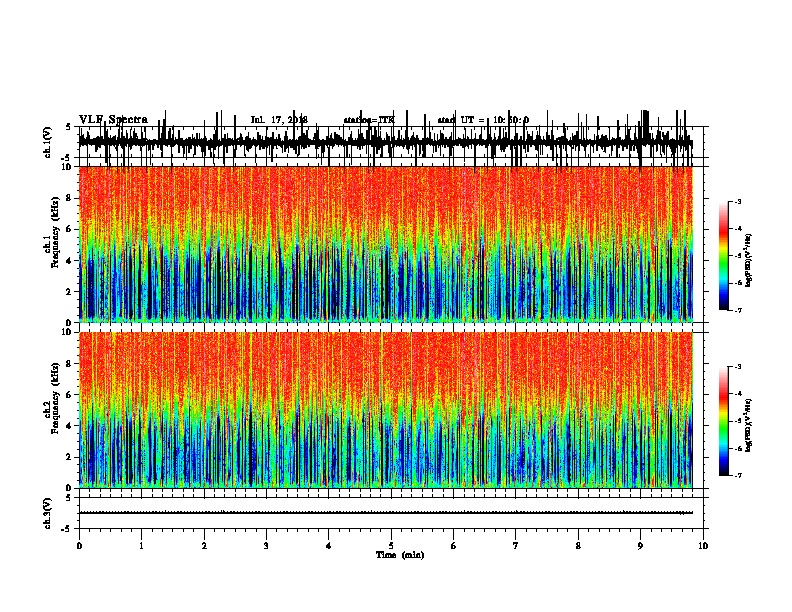The image size is (792, 612).
Task: Click time axis tick label '3'
Action: 266,545
